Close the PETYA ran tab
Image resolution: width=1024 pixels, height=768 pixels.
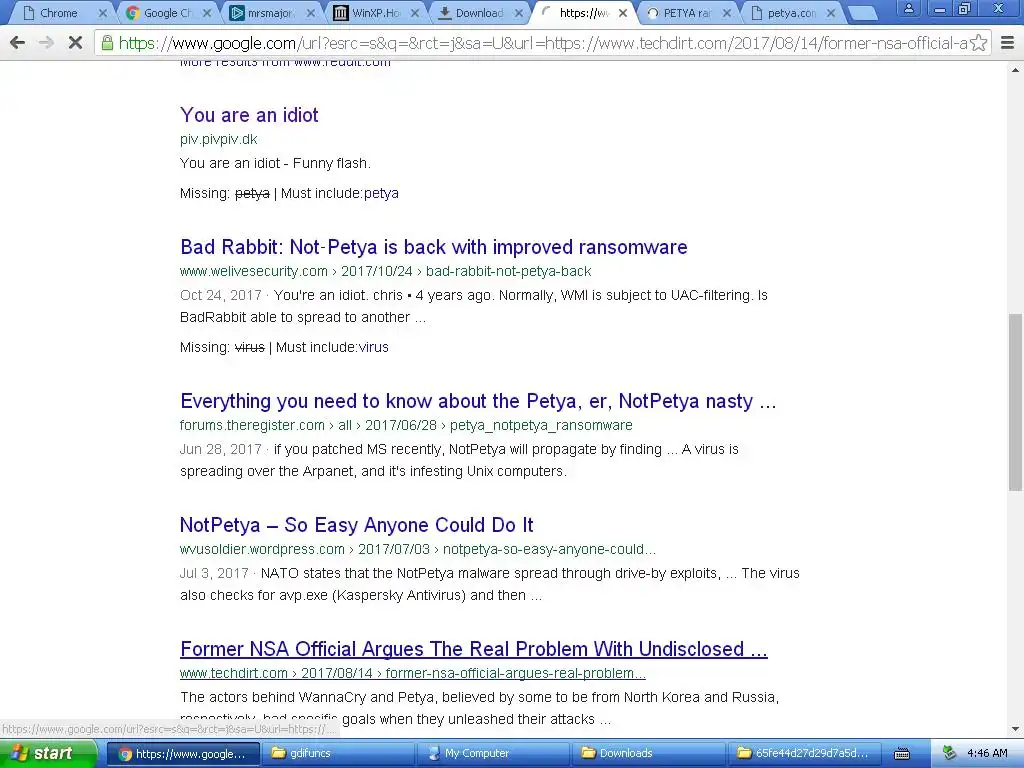[x=727, y=13]
